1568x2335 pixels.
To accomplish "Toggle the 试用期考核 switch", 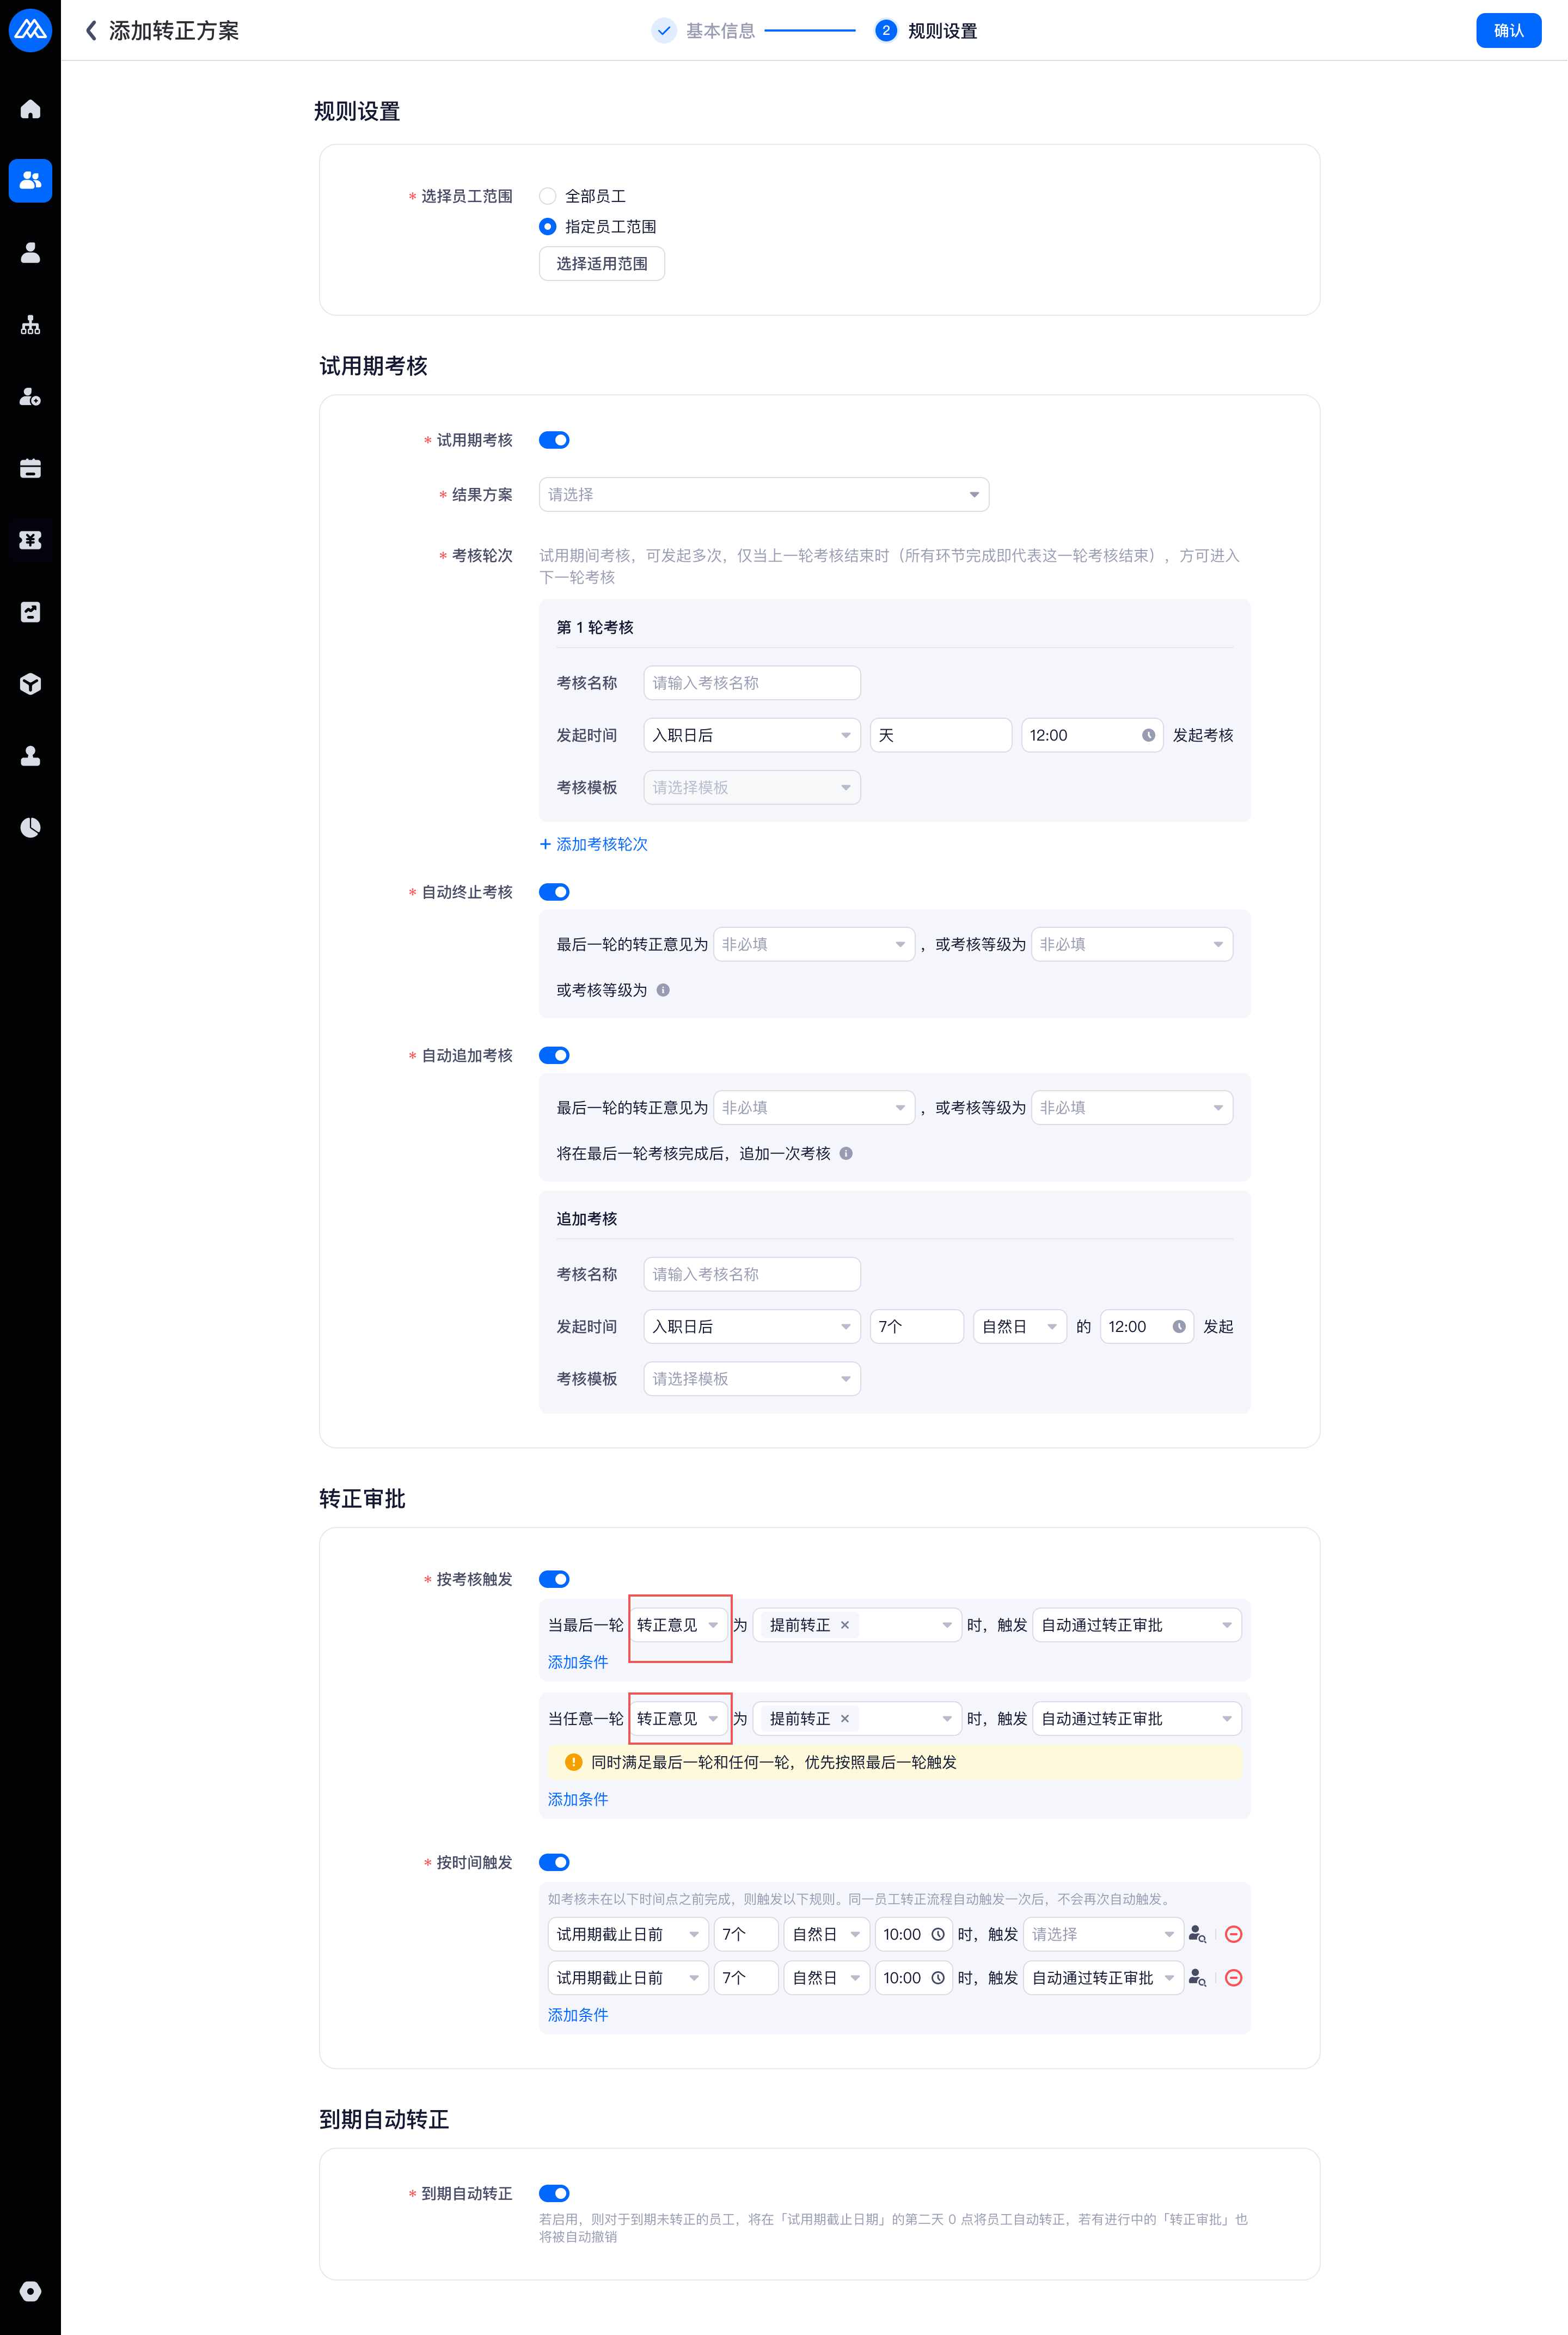I will (x=554, y=440).
